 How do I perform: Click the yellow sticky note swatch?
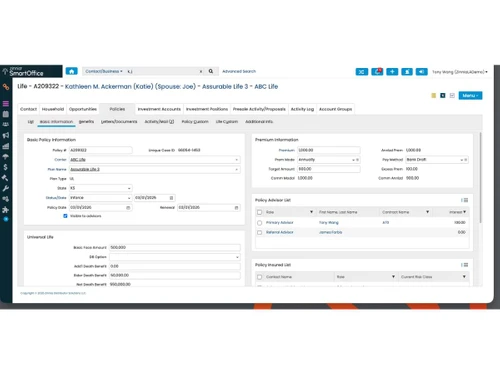coord(434,96)
